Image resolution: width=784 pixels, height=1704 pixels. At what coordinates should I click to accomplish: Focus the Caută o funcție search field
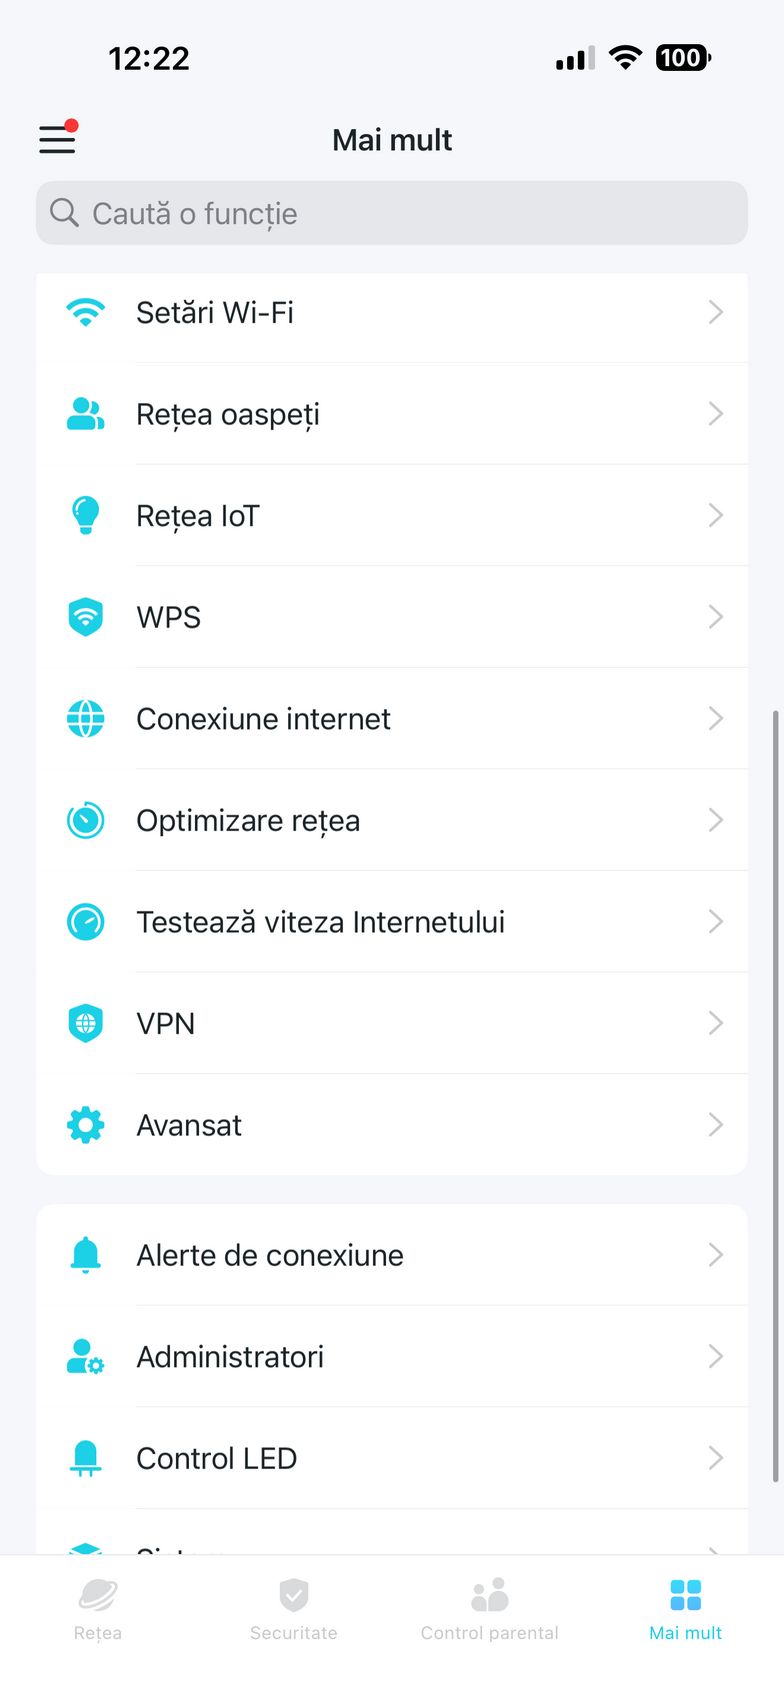(392, 213)
